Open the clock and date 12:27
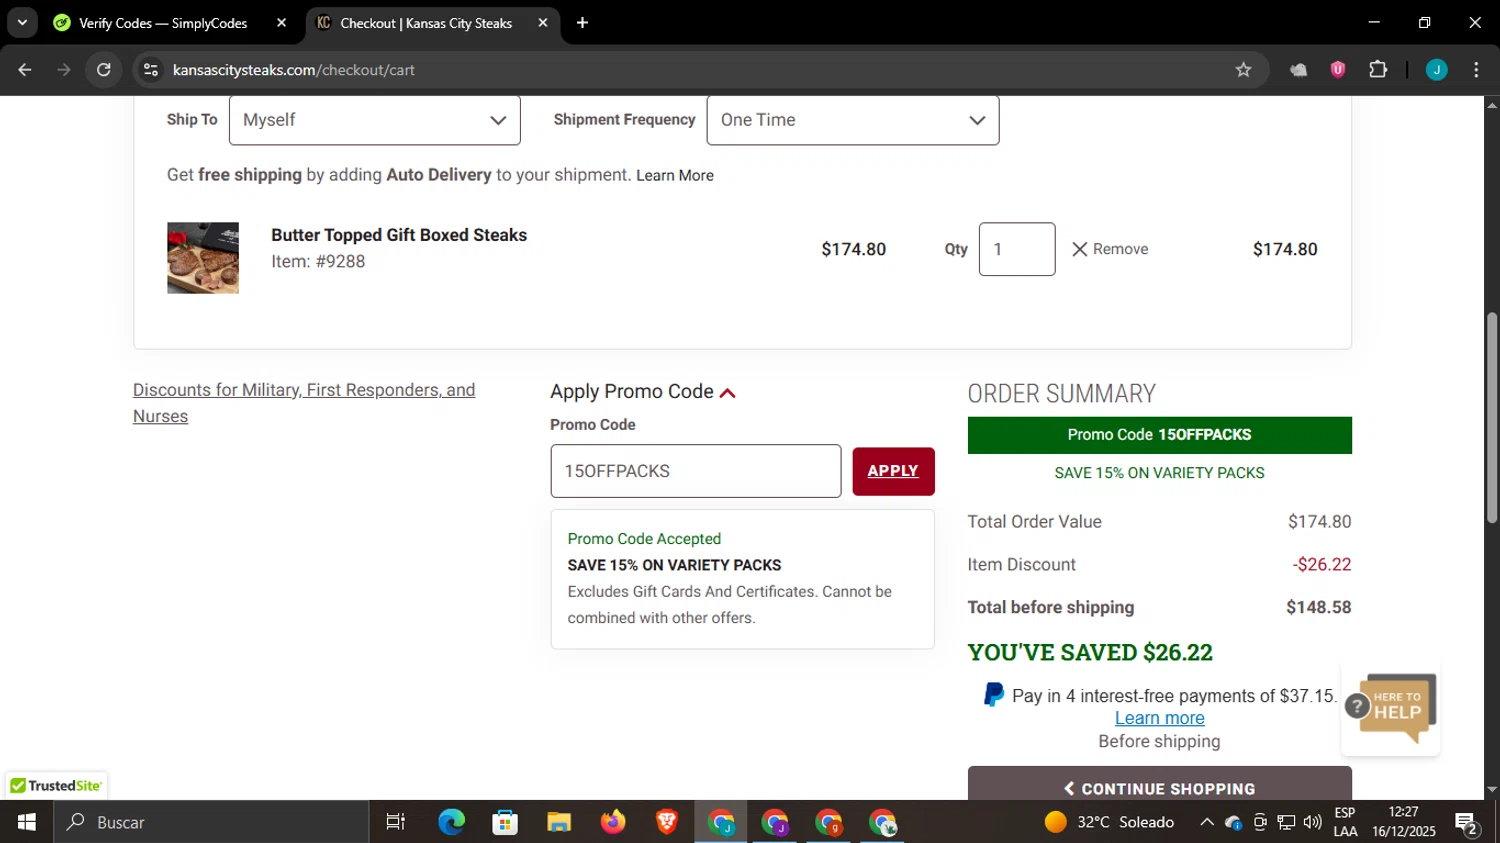Screen dimensions: 1500x843 pyautogui.click(x=1404, y=822)
